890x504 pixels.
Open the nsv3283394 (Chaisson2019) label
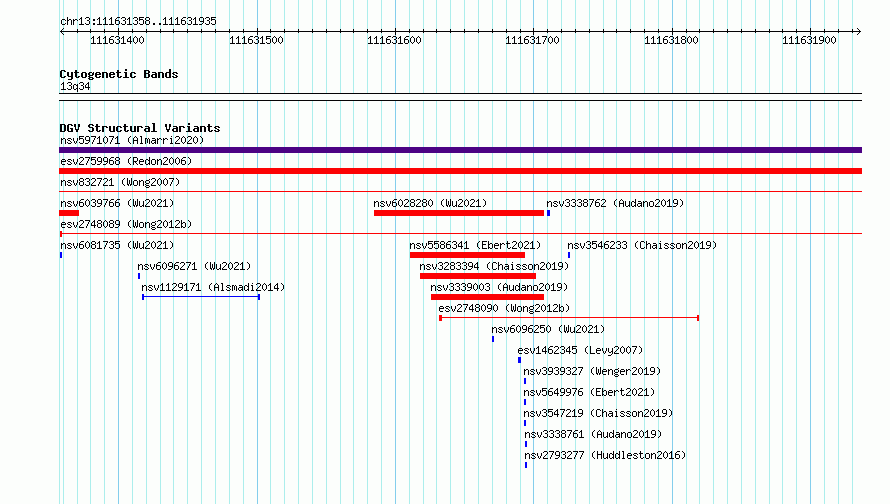coord(494,266)
